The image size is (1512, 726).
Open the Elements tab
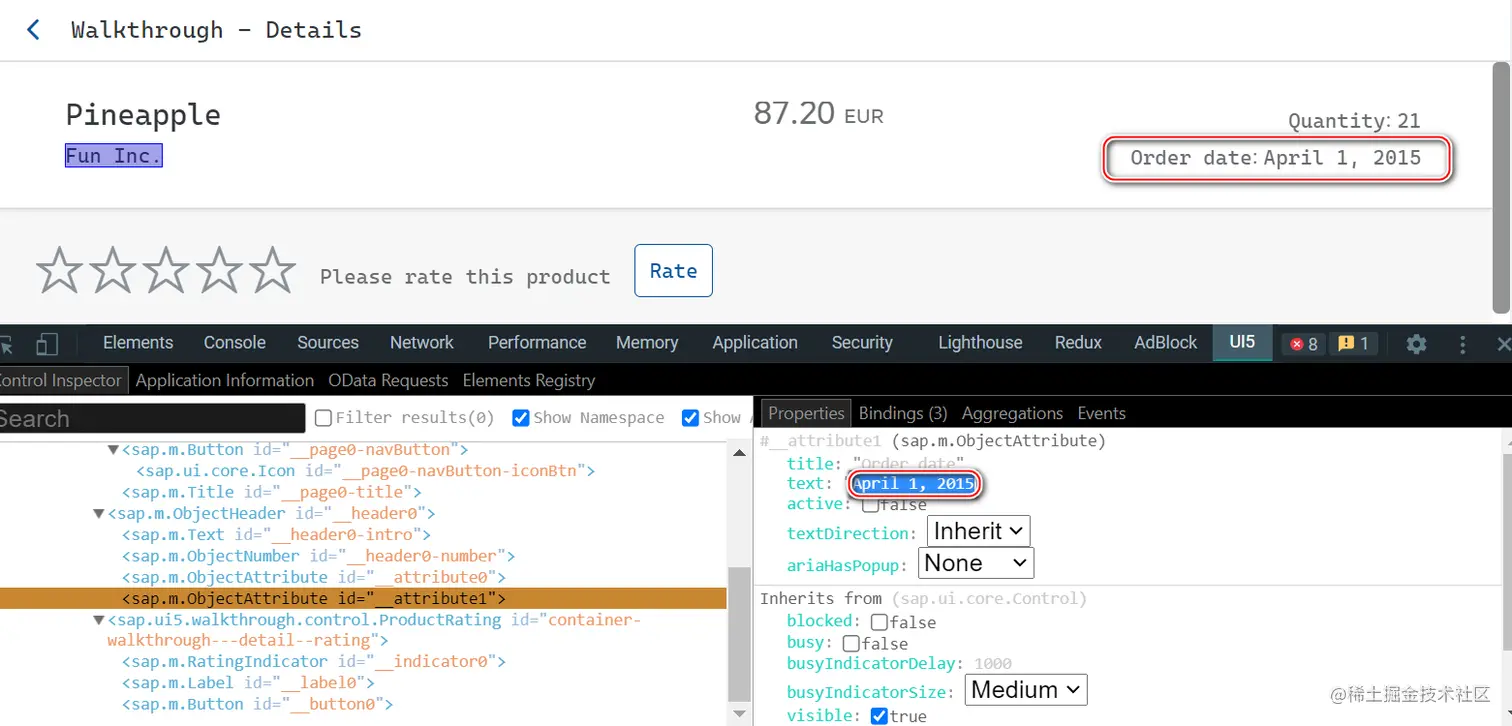click(x=138, y=342)
